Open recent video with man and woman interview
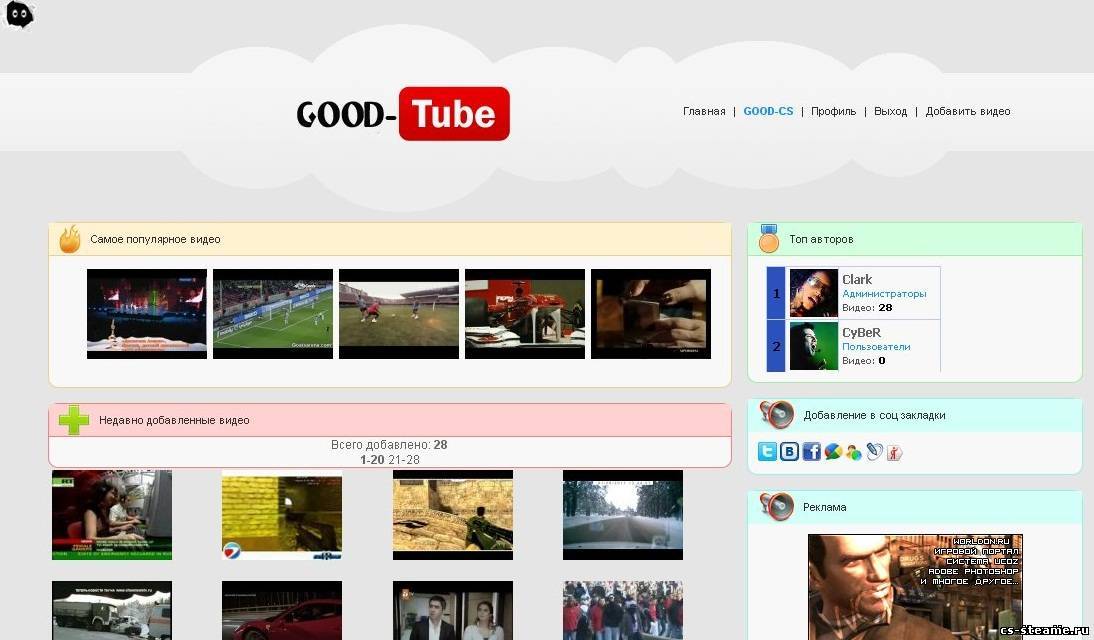Viewport: 1094px width, 640px height. point(453,611)
